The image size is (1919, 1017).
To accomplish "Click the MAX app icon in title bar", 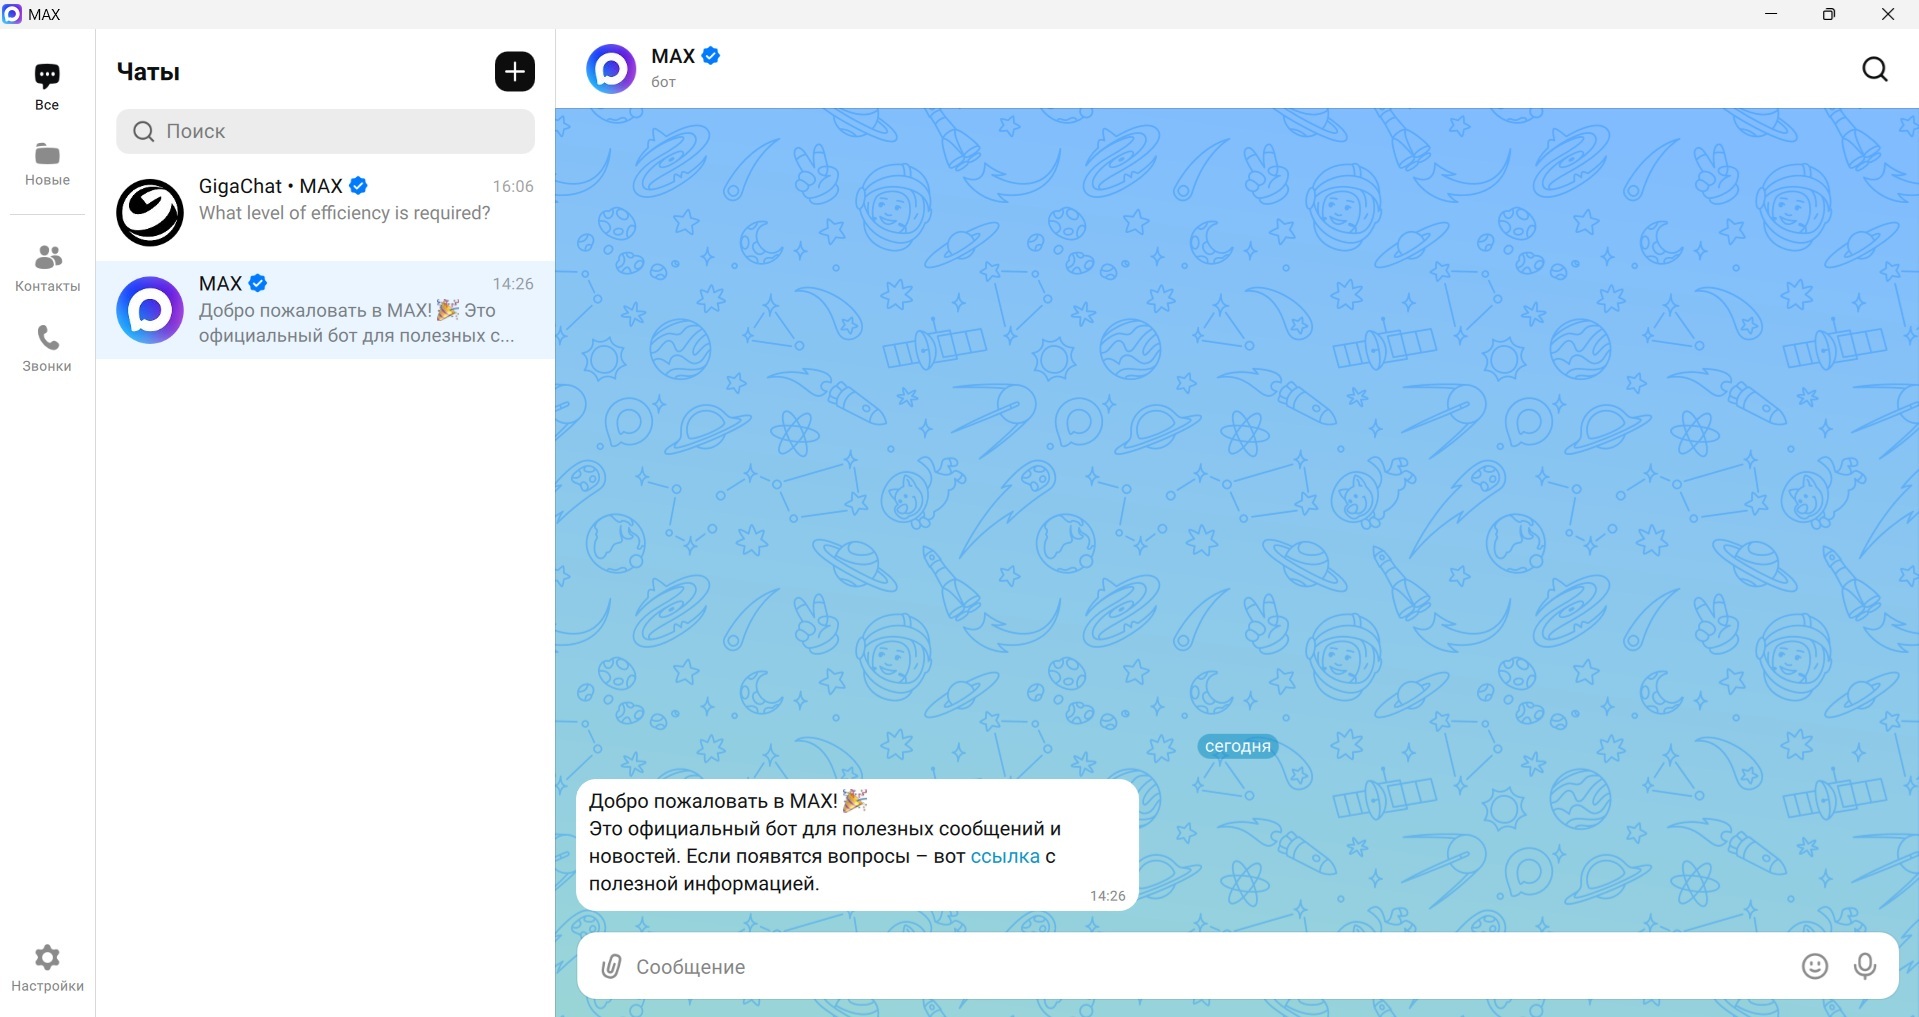I will click(x=13, y=14).
